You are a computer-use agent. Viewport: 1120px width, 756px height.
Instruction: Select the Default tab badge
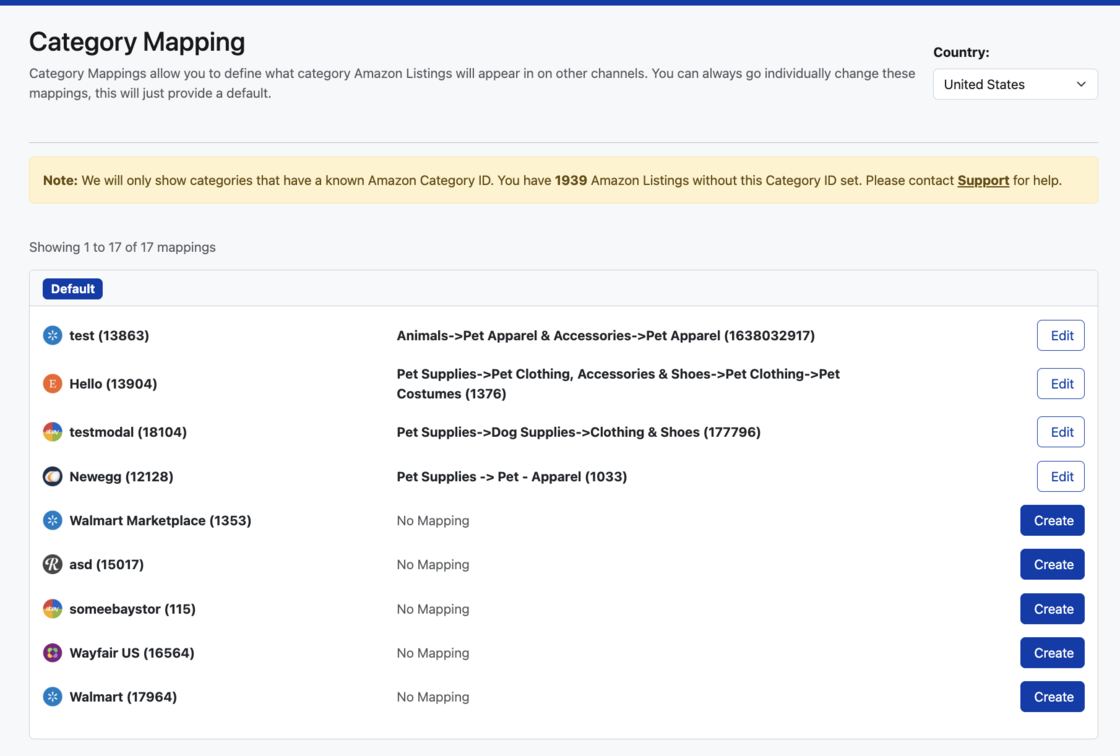[x=72, y=289]
